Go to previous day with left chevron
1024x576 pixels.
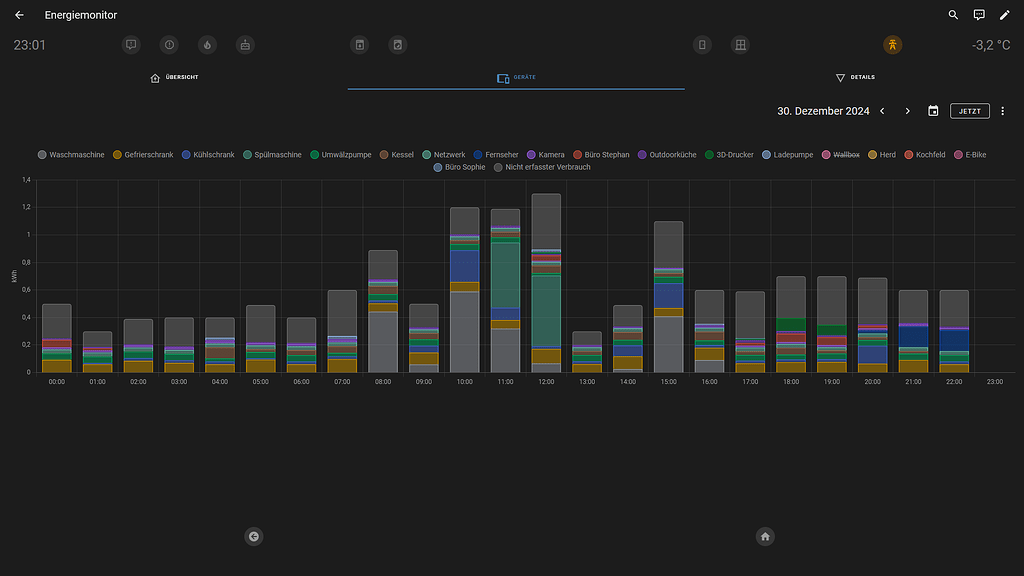click(882, 111)
